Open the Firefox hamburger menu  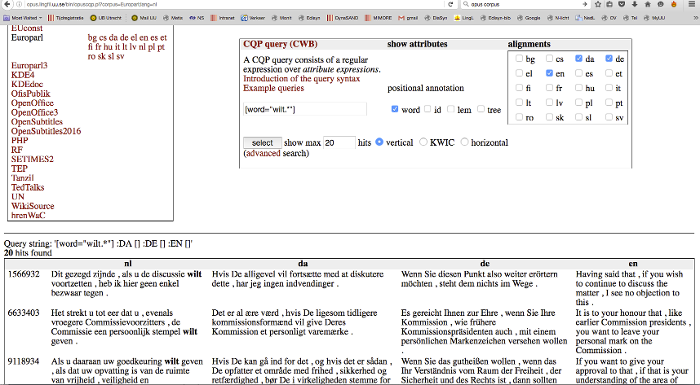tap(692, 4)
